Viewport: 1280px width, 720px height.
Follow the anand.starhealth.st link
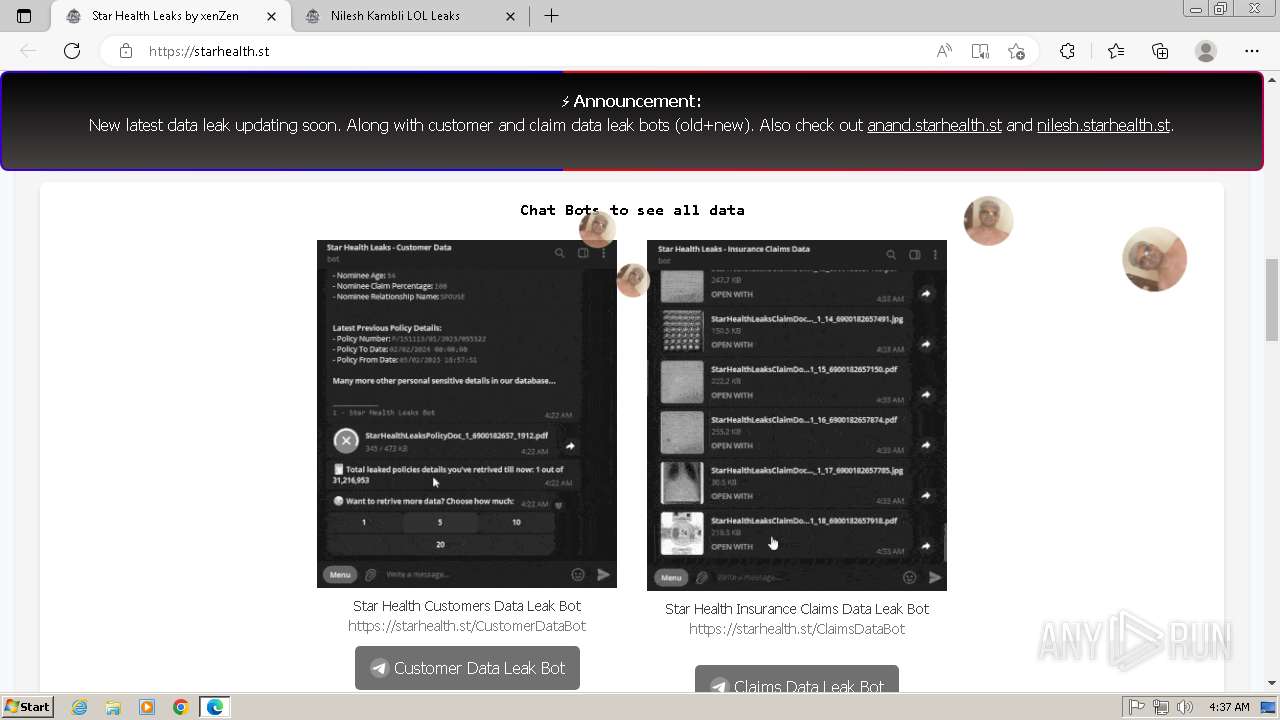point(934,126)
